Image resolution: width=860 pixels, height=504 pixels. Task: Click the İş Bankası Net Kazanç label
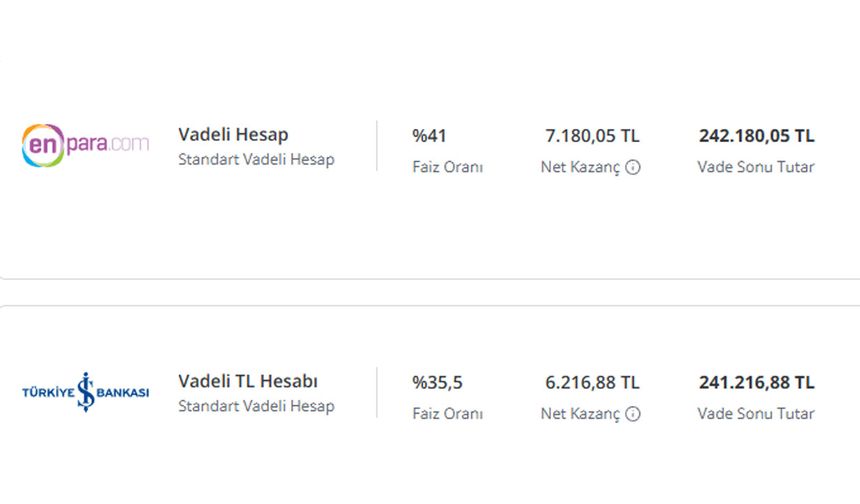(x=580, y=414)
